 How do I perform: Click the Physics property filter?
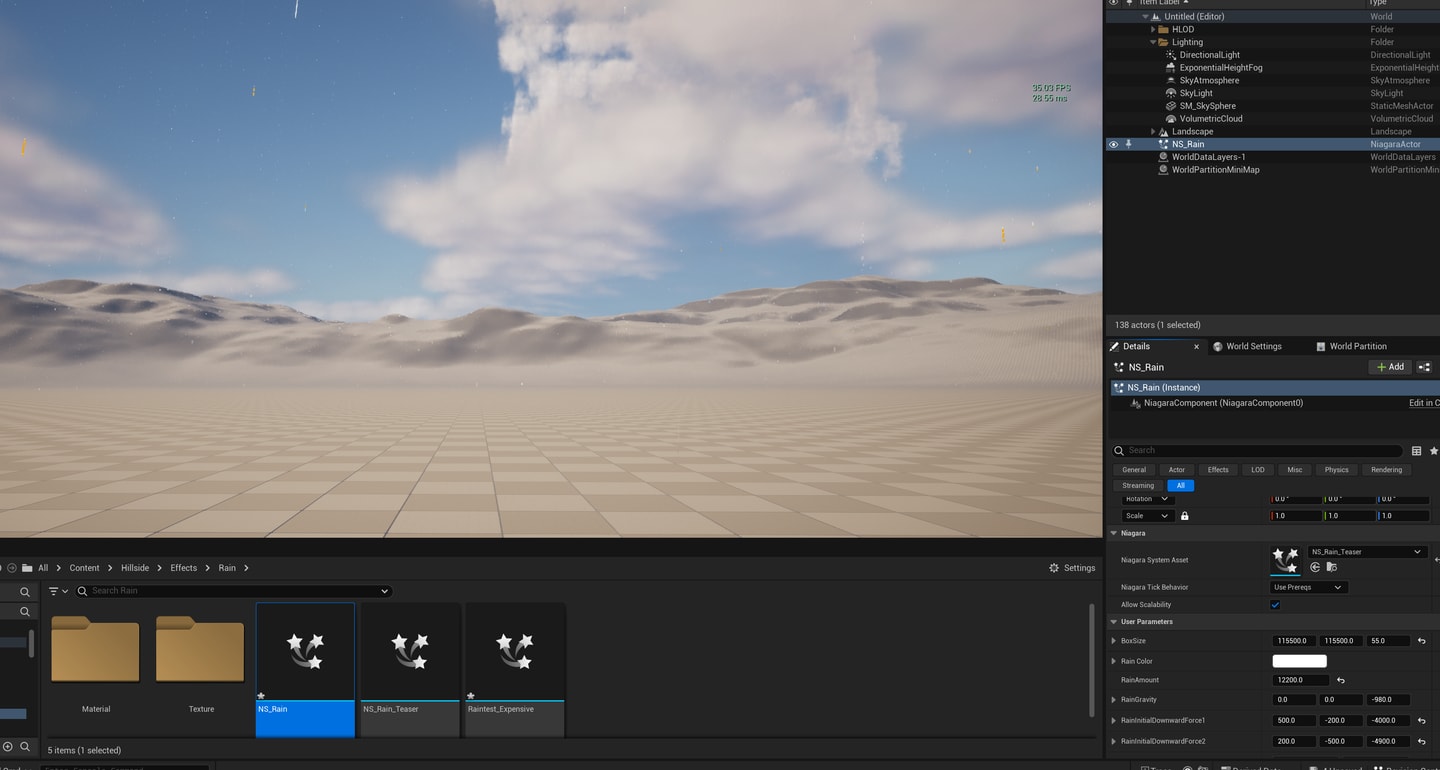point(1337,470)
